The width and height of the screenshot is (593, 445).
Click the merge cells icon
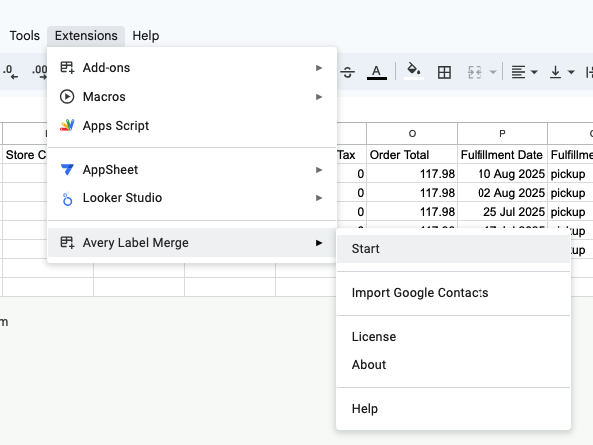point(475,72)
